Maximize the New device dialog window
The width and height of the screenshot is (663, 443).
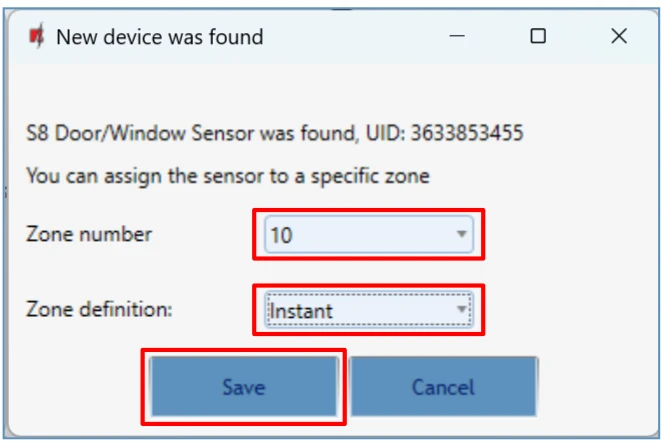point(538,37)
